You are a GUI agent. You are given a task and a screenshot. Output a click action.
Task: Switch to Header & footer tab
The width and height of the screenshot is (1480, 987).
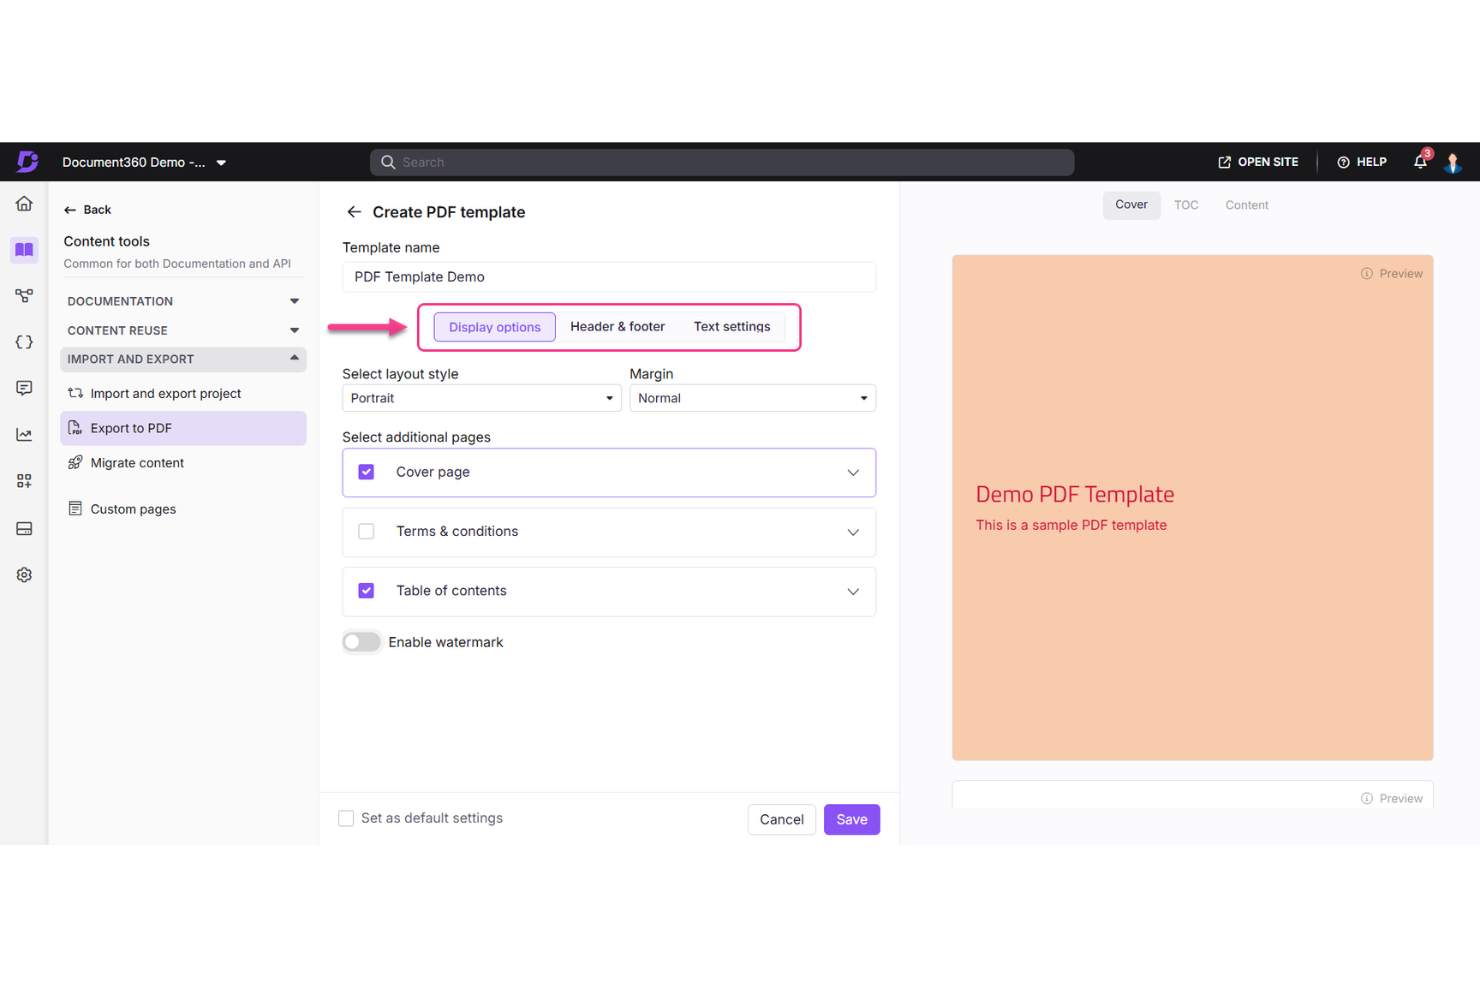[x=617, y=326]
